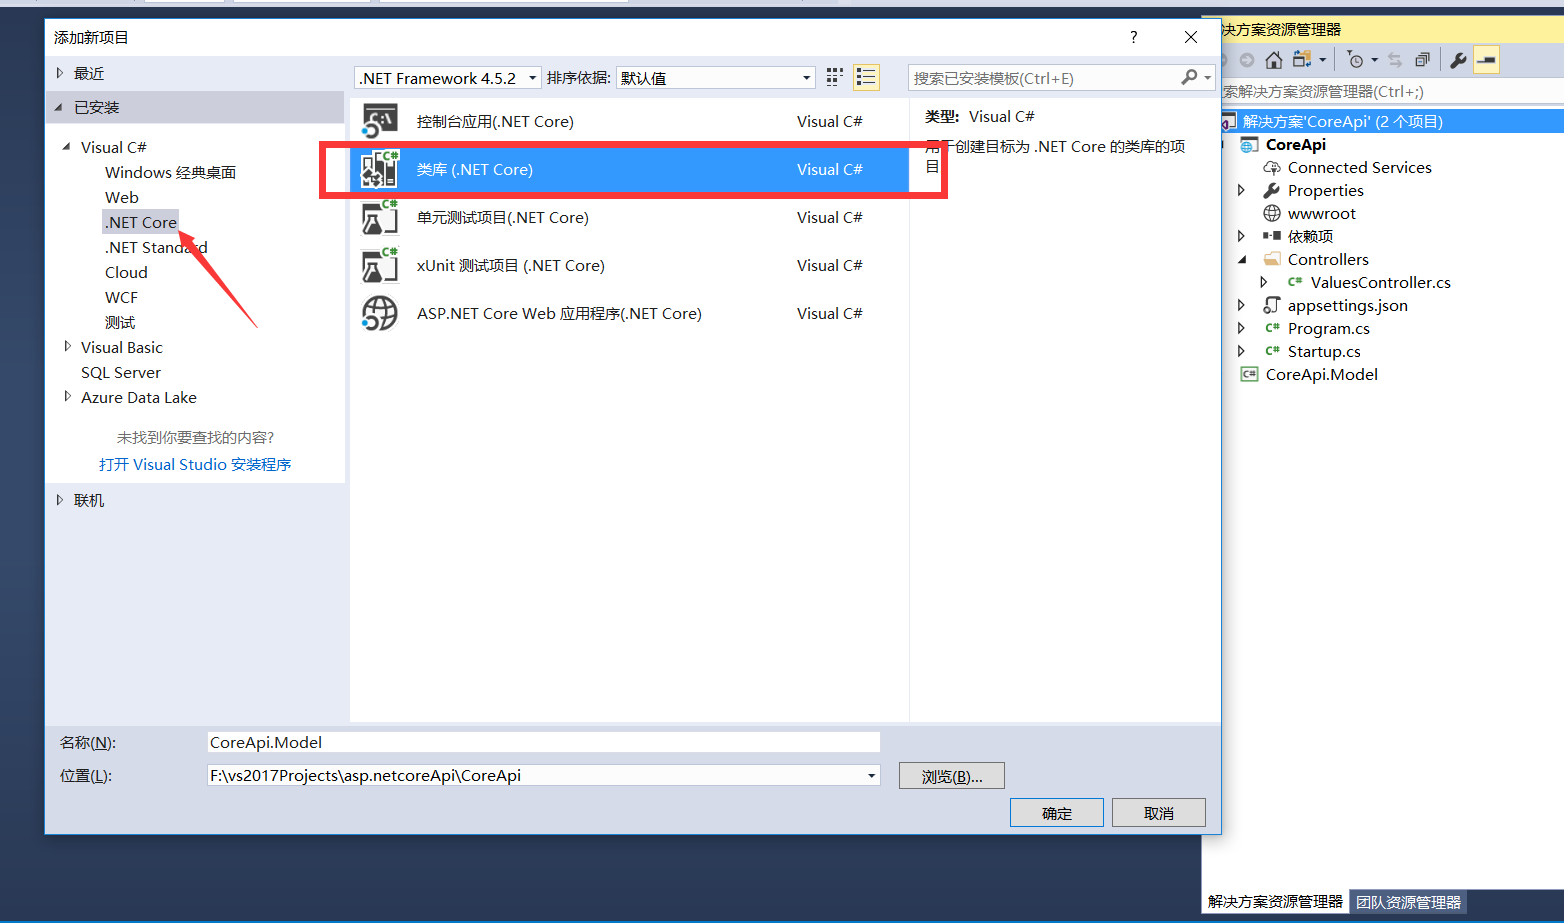Select .NET Core category
Viewport: 1564px width, 923px height.
(141, 222)
